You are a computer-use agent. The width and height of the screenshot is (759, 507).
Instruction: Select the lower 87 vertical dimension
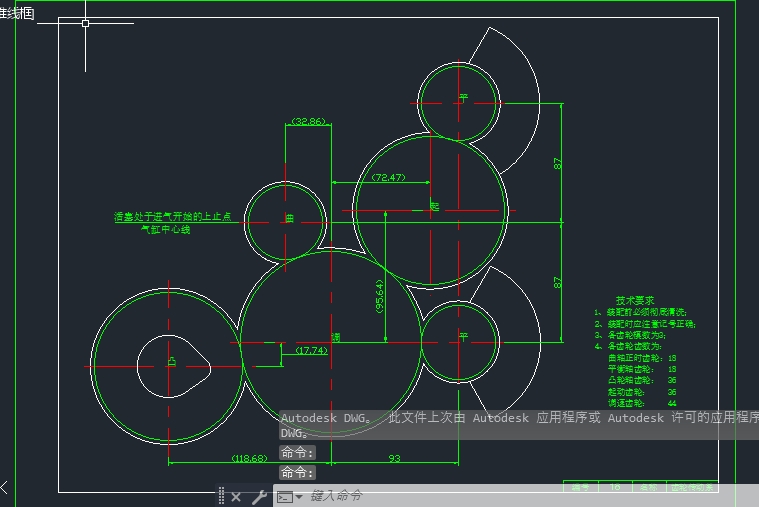tap(557, 282)
